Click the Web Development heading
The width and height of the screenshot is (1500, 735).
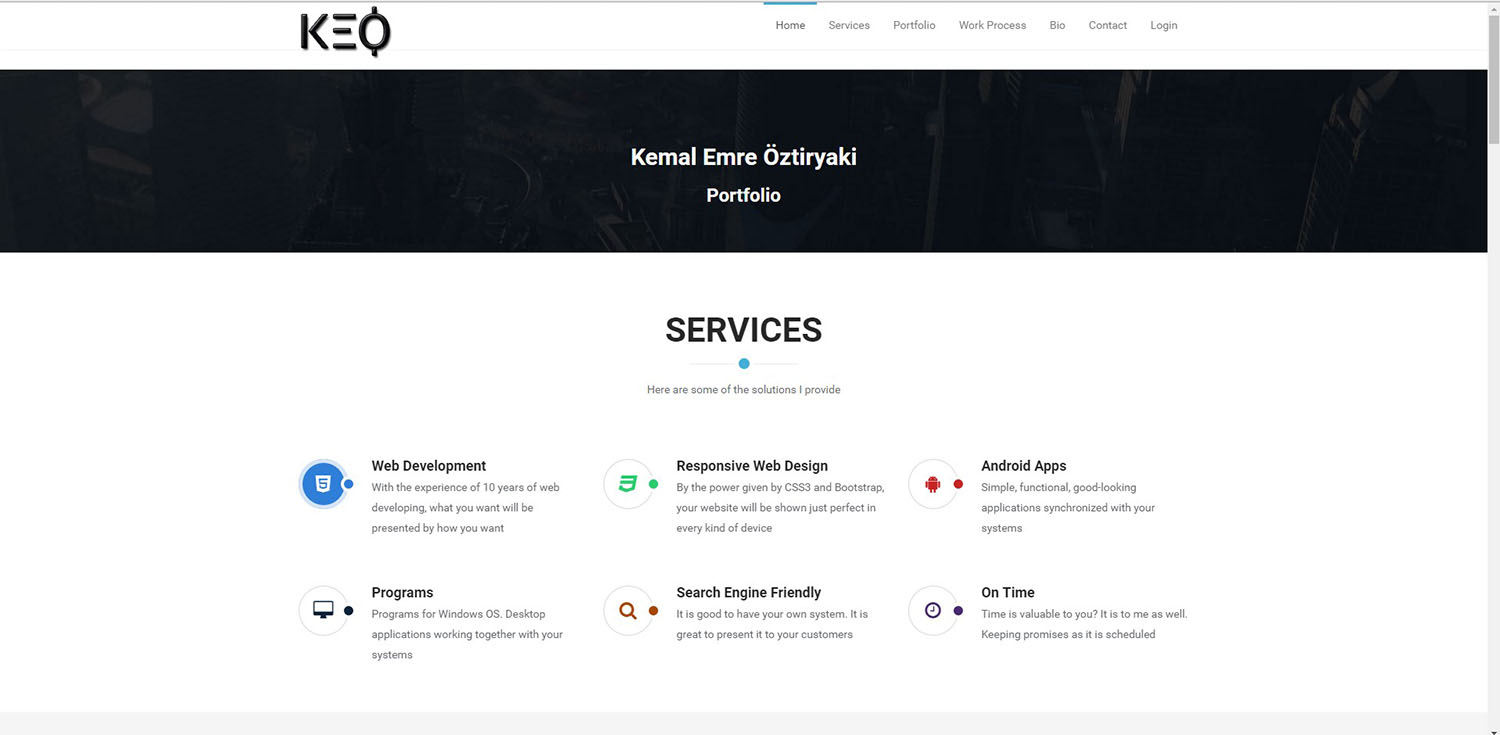[428, 466]
